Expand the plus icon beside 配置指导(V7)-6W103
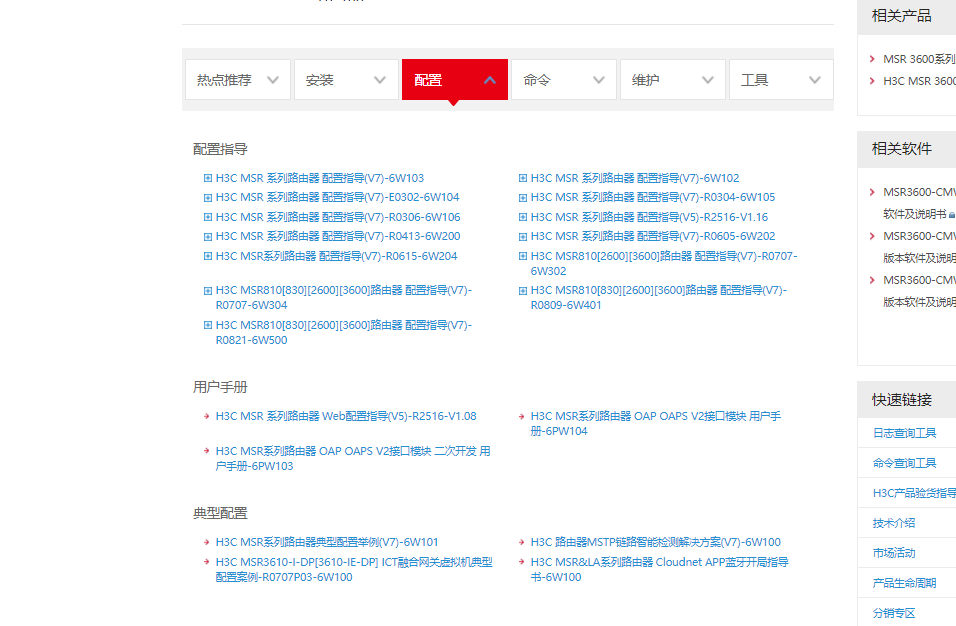Image resolution: width=956 pixels, height=626 pixels. tap(208, 178)
